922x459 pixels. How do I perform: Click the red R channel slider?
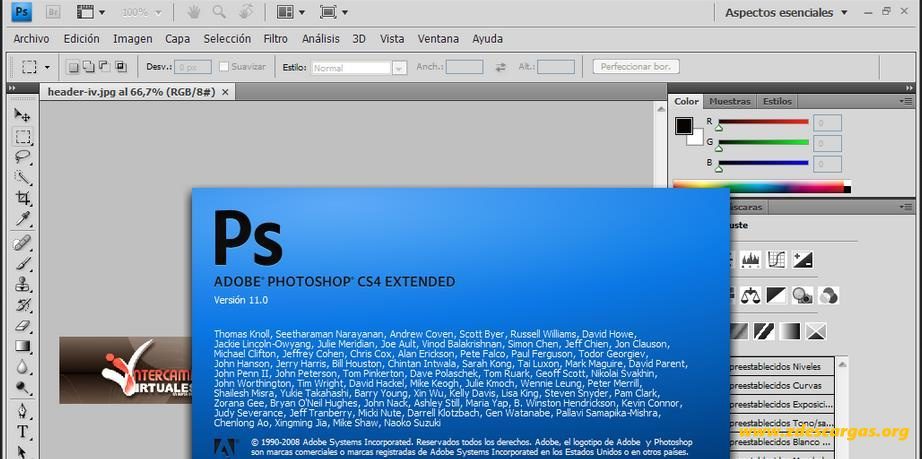[763, 122]
